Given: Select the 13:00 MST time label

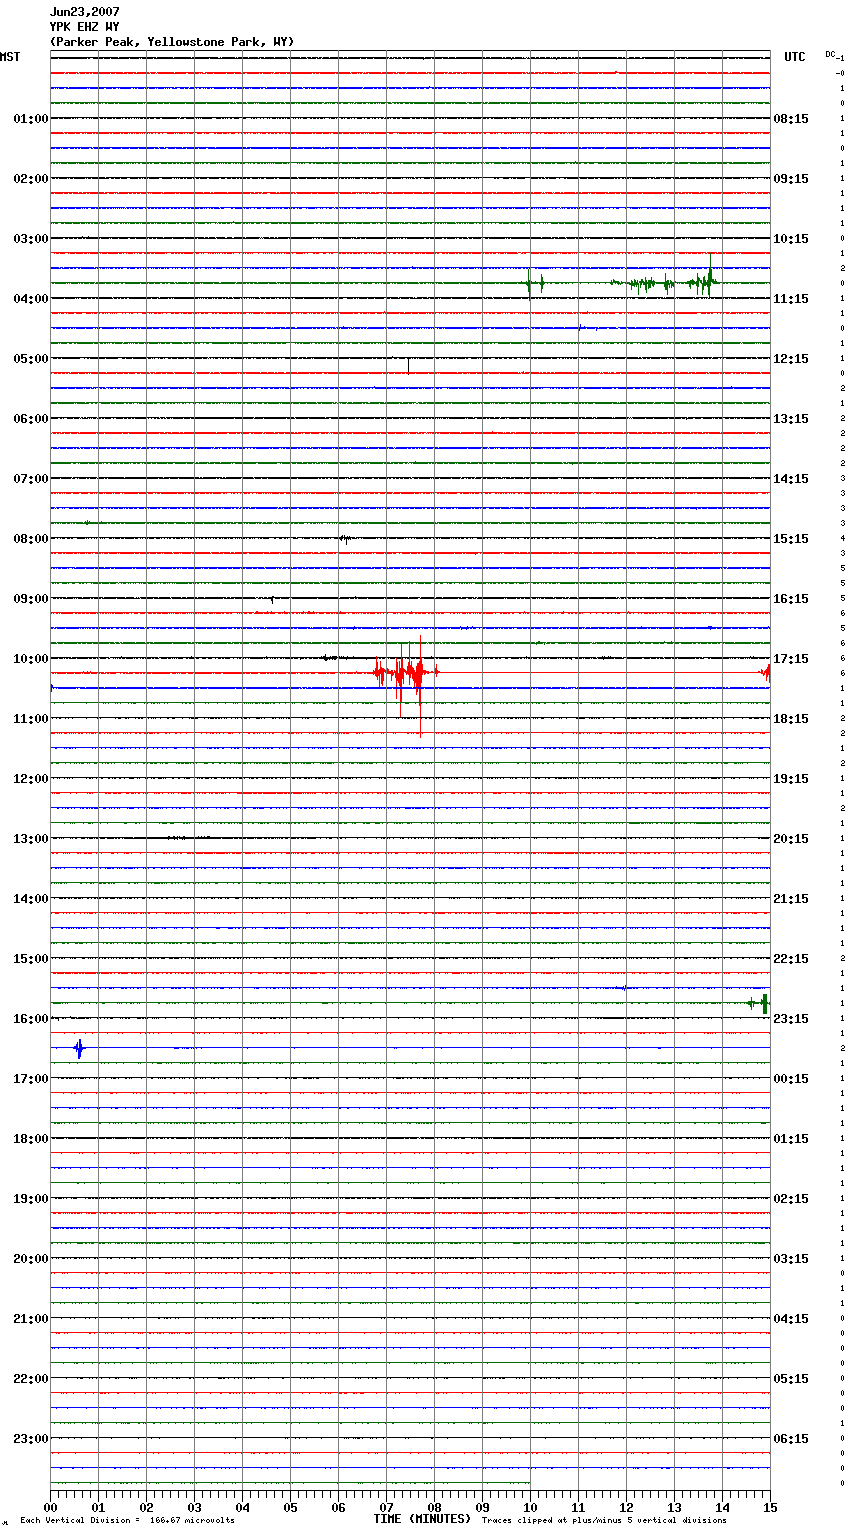Looking at the screenshot, I should tap(31, 839).
